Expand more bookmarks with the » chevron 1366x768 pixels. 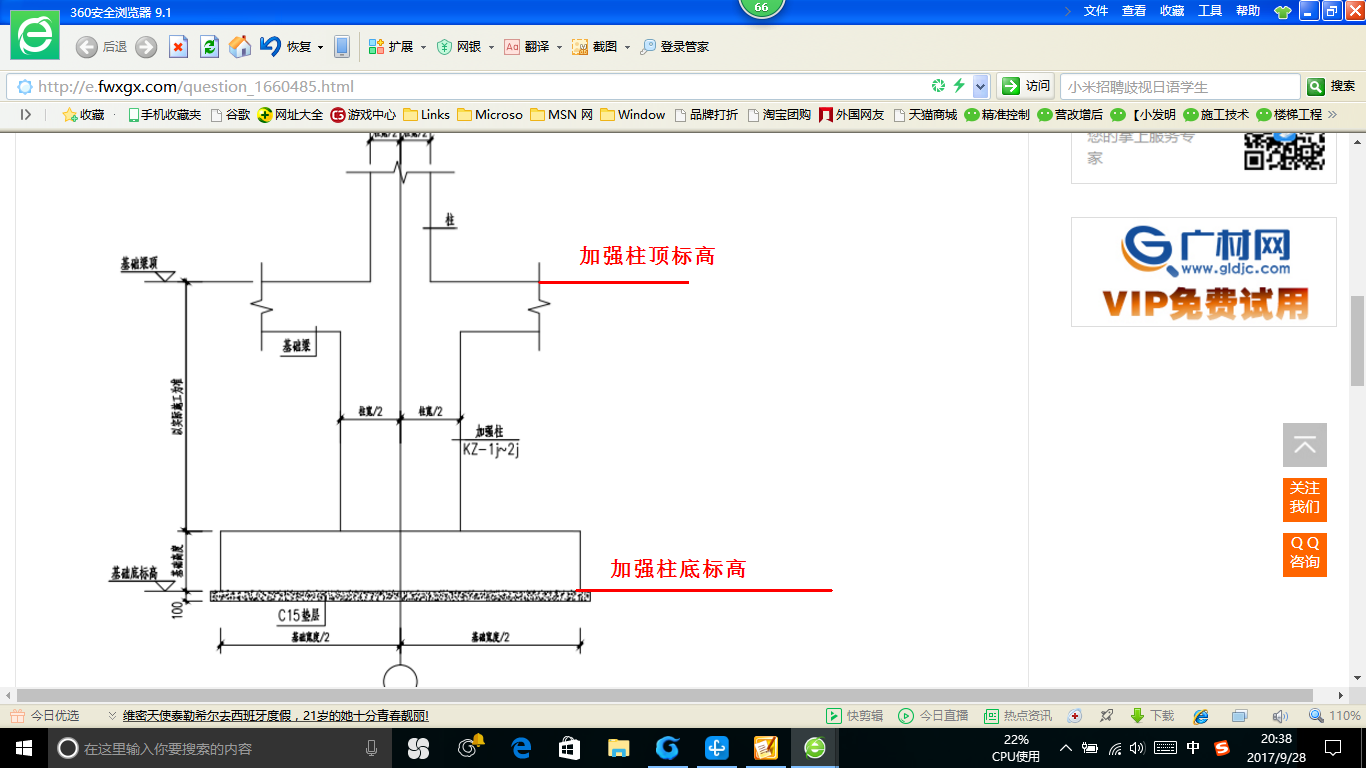coord(1332,115)
